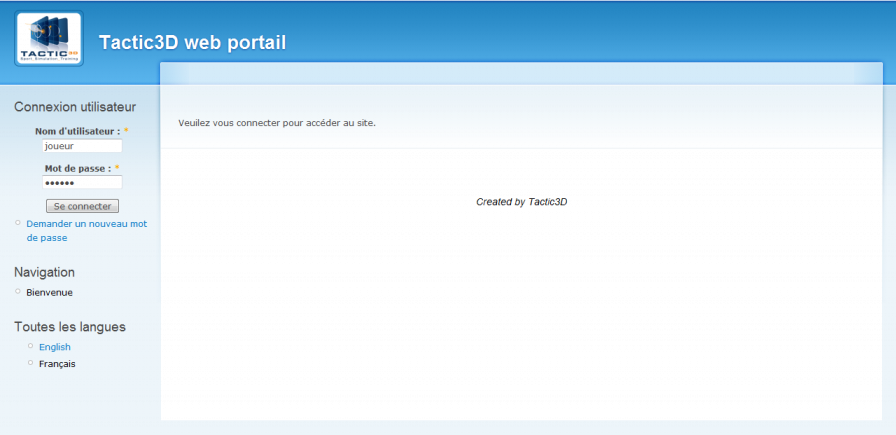Click the Created by Tactic3D footer text
The height and width of the screenshot is (435, 896).
coord(521,202)
